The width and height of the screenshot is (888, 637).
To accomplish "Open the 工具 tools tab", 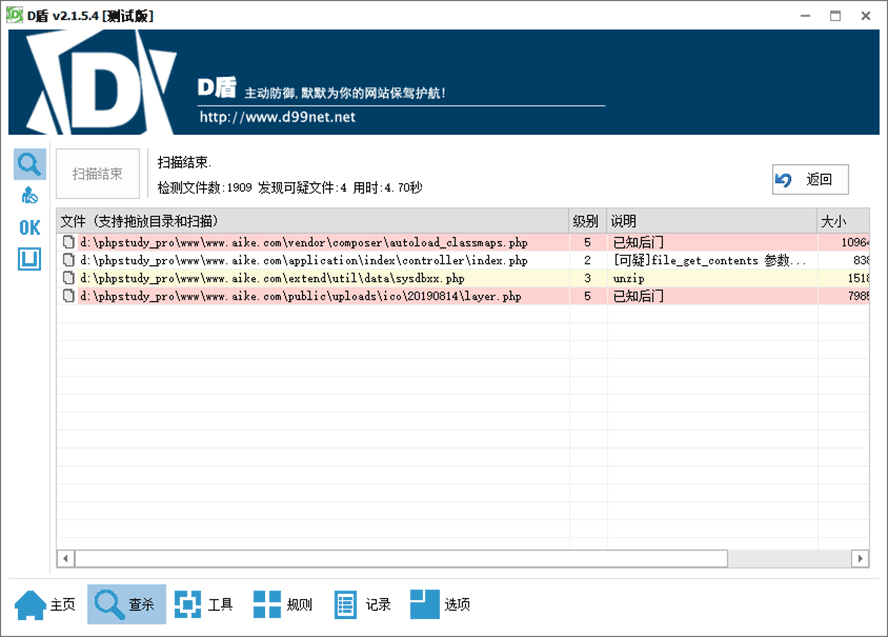I will tap(204, 604).
